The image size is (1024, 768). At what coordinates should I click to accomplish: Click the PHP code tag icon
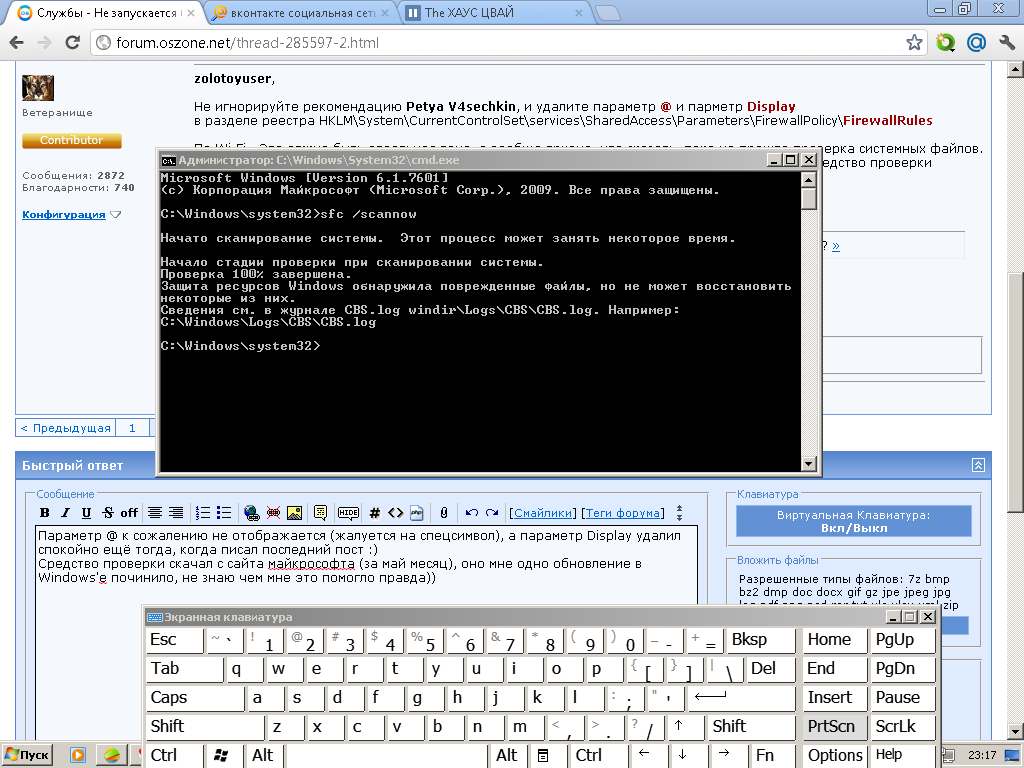point(417,513)
